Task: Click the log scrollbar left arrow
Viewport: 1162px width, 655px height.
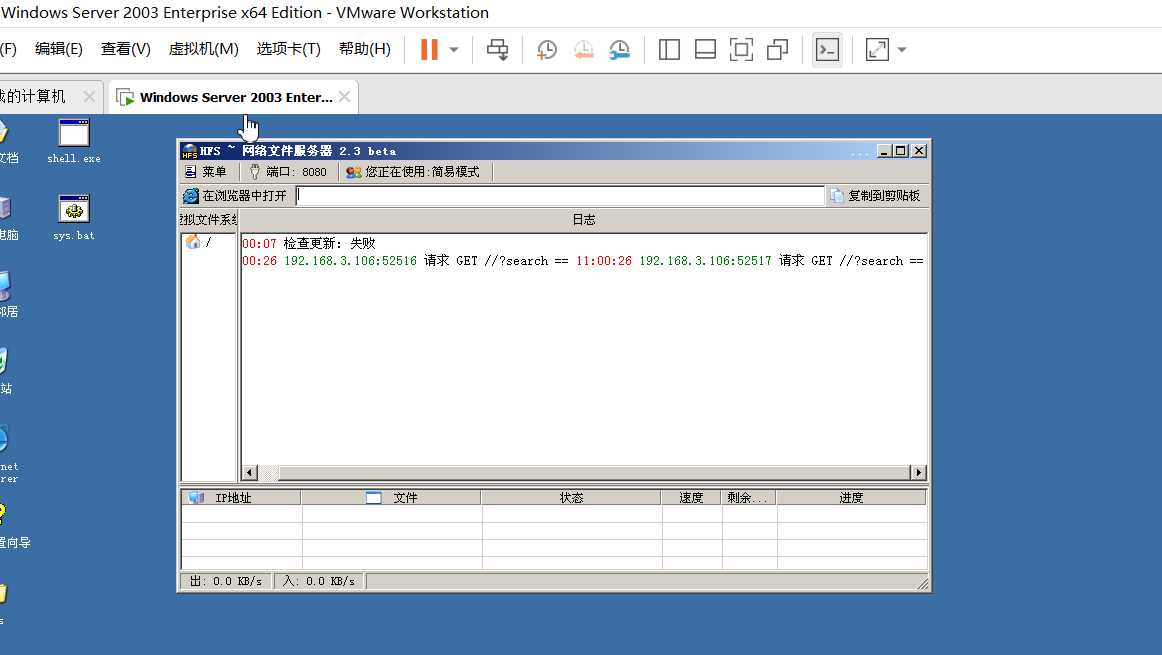Action: (250, 473)
